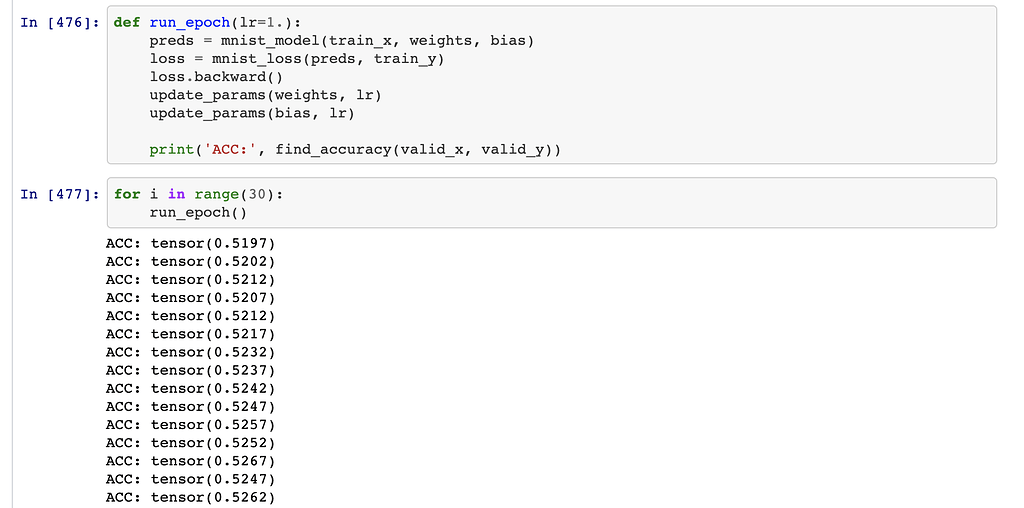The width and height of the screenshot is (1024, 508).
Task: Click the In [476] cell prompt
Action: [59, 23]
